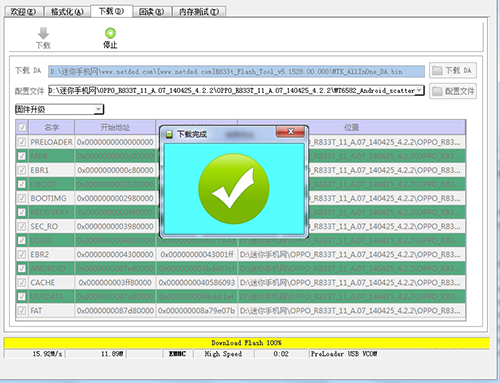Click the green Stop (停止) icon
The height and width of the screenshot is (383, 500).
(110, 33)
